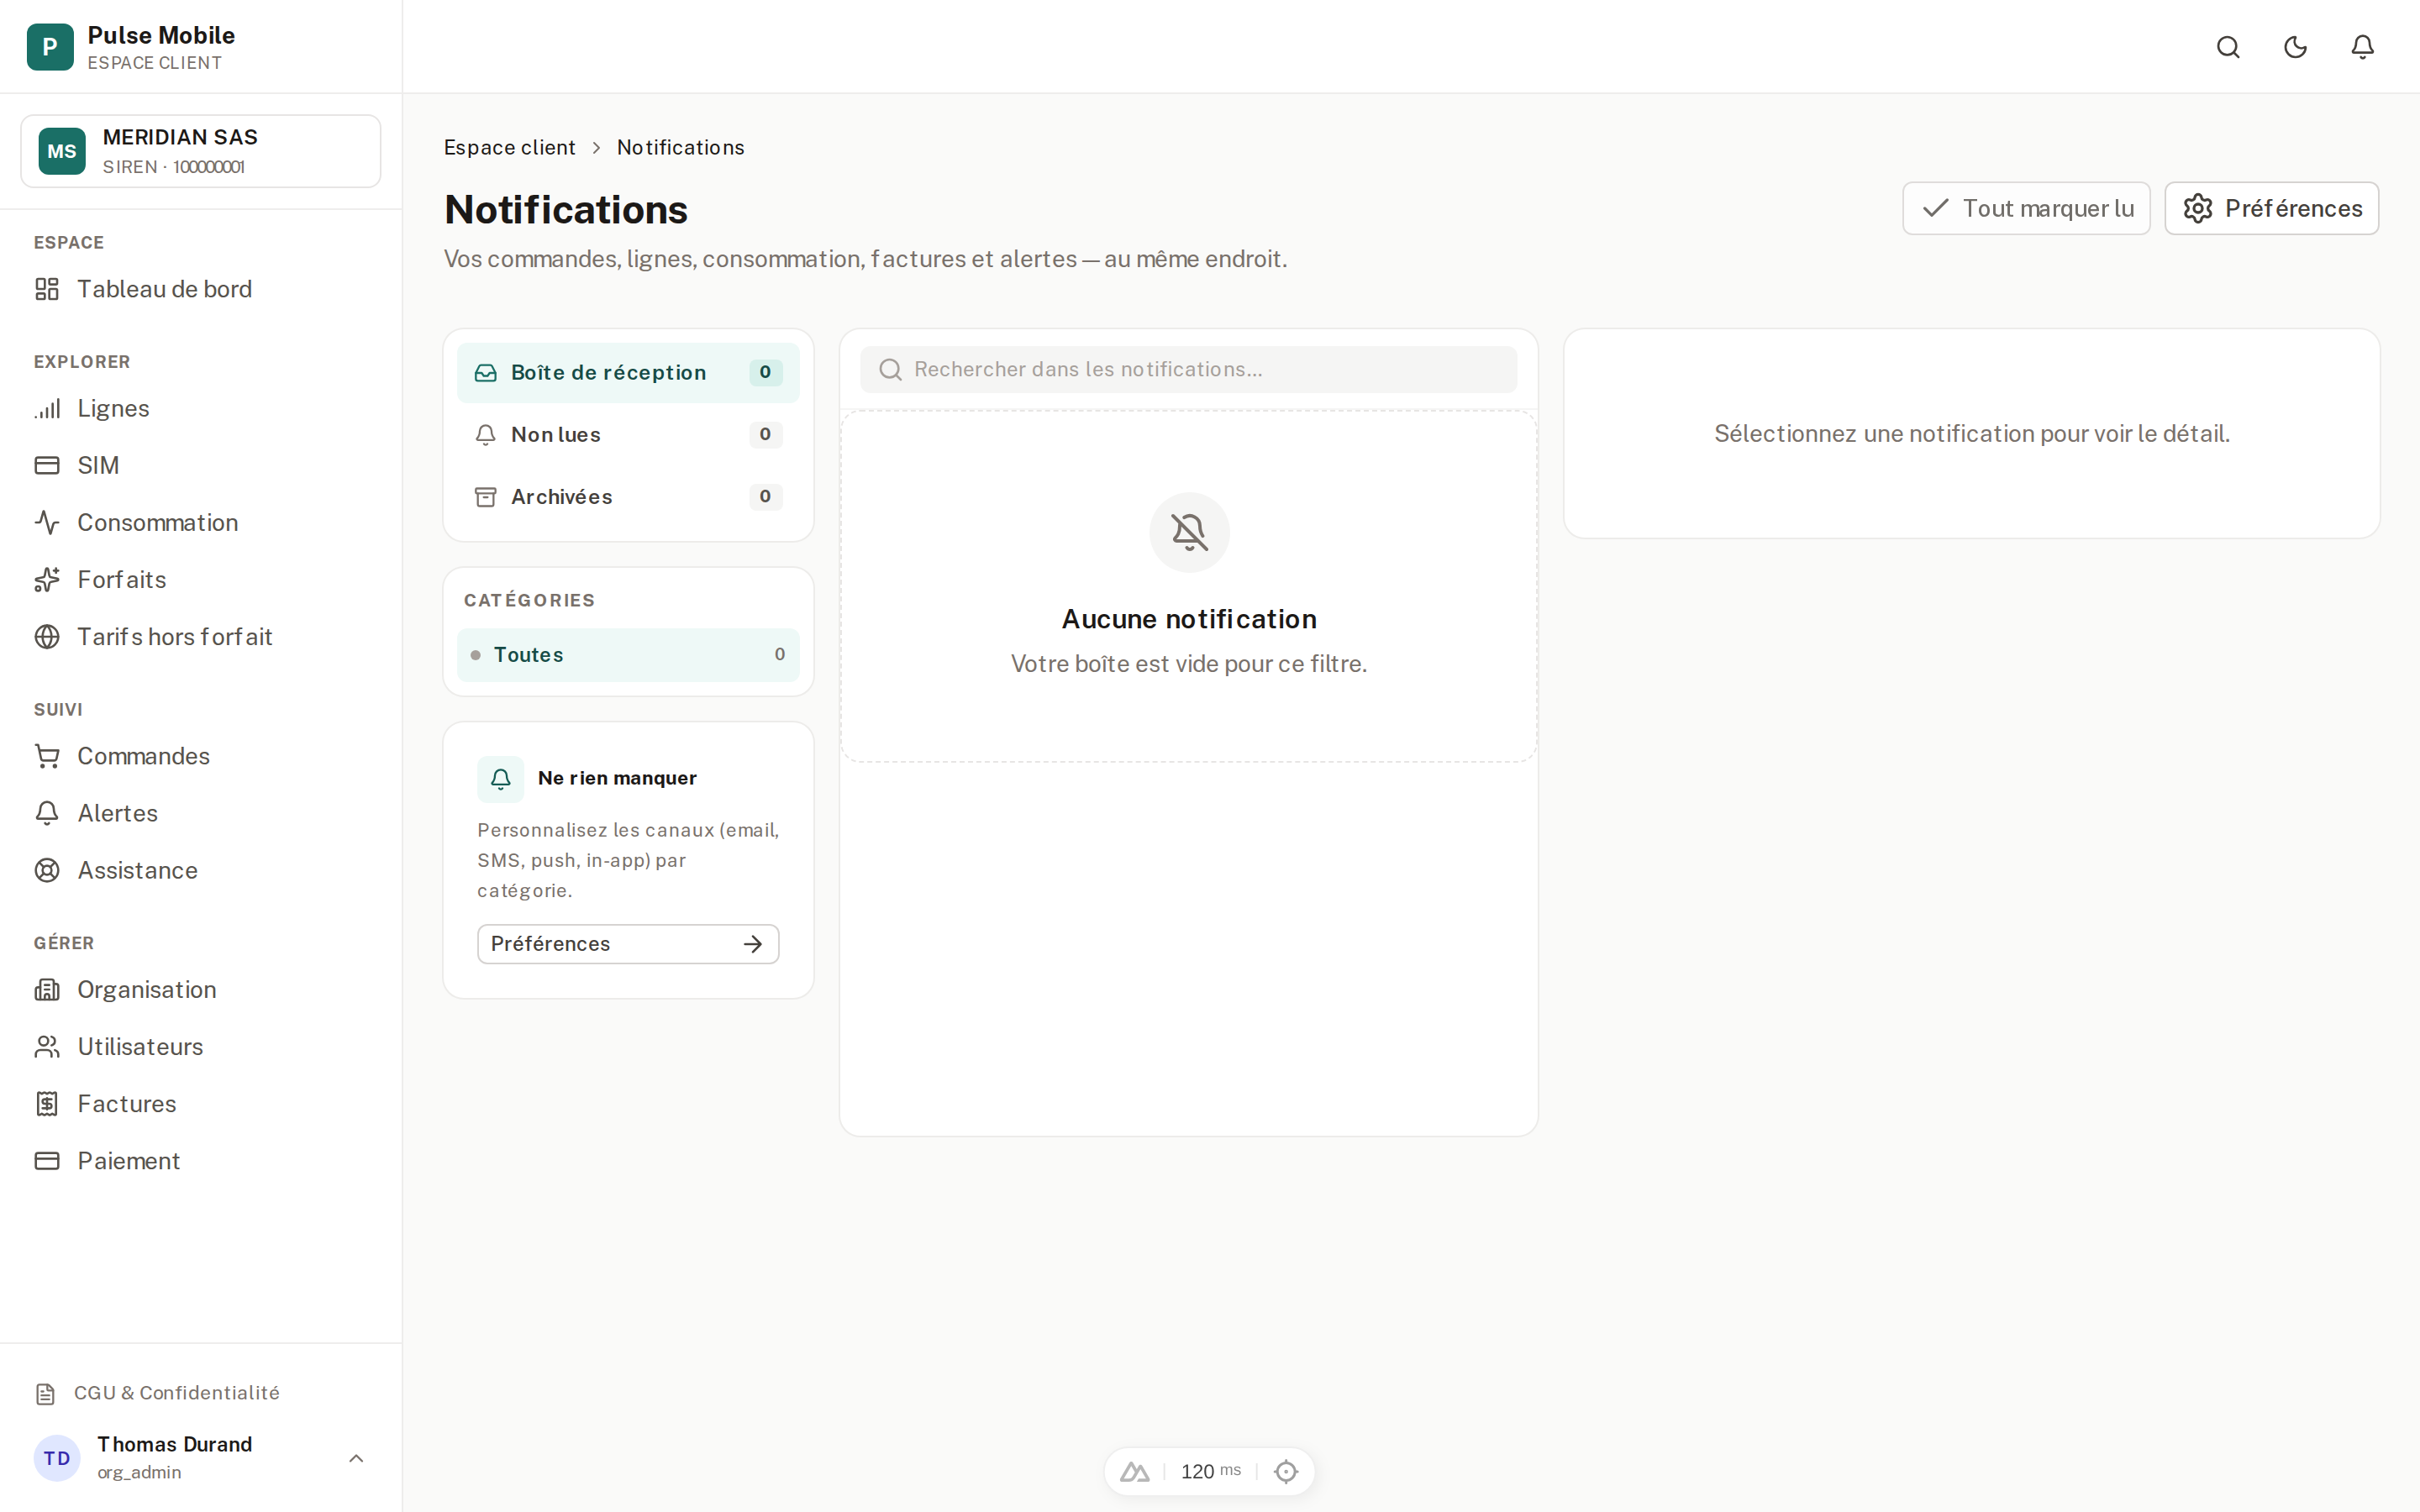Open notifications bell in top bar

[x=2362, y=47]
